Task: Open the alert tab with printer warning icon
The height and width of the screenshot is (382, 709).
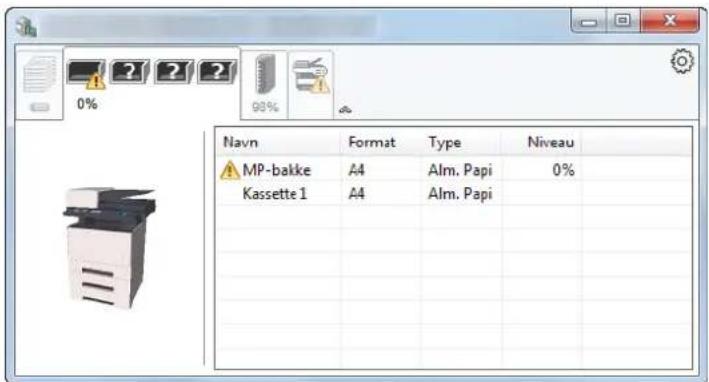Action: 311,85
